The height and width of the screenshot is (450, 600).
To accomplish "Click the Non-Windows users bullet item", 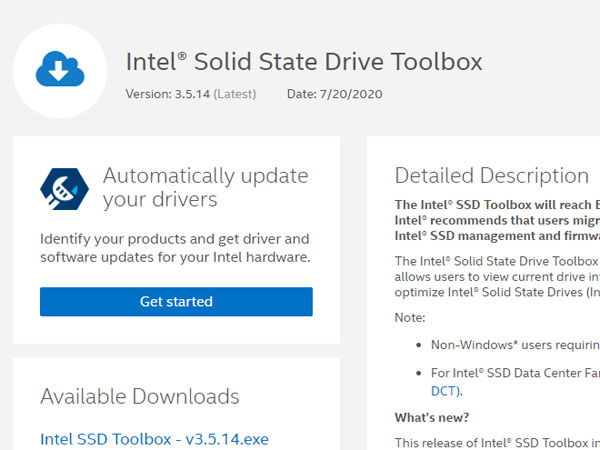I will pos(514,345).
